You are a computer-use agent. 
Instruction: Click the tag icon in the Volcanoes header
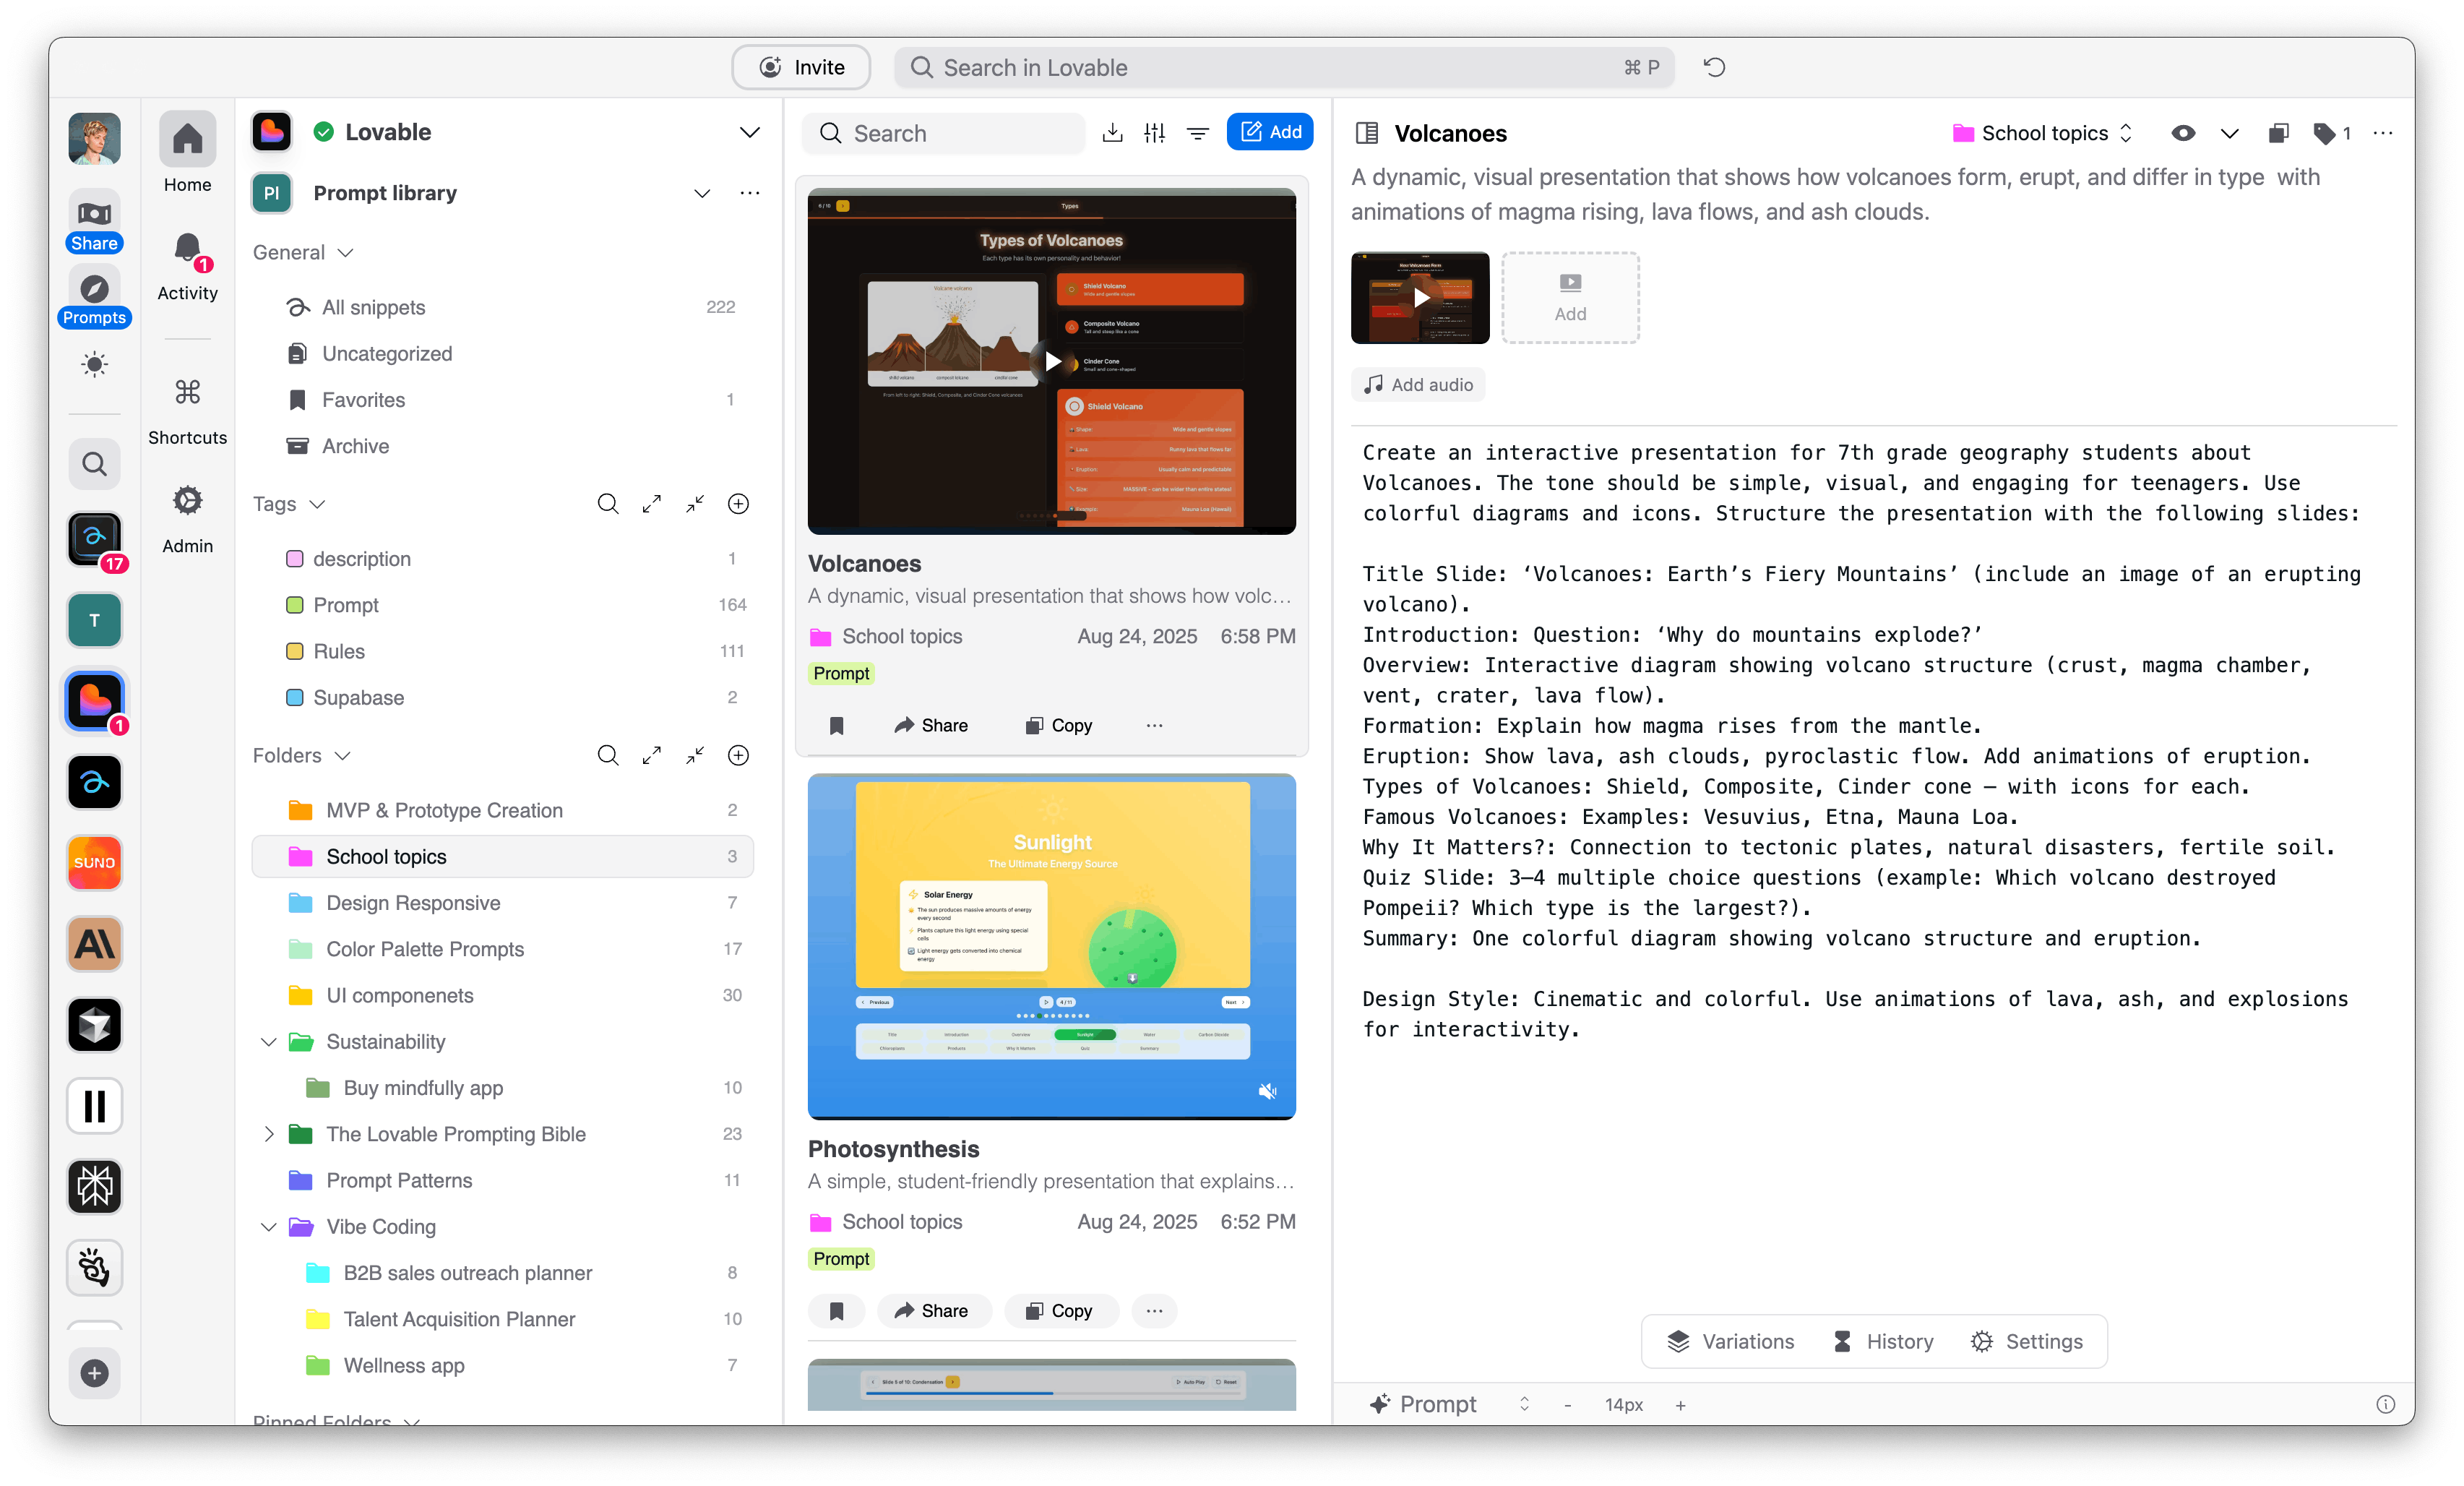click(2325, 133)
